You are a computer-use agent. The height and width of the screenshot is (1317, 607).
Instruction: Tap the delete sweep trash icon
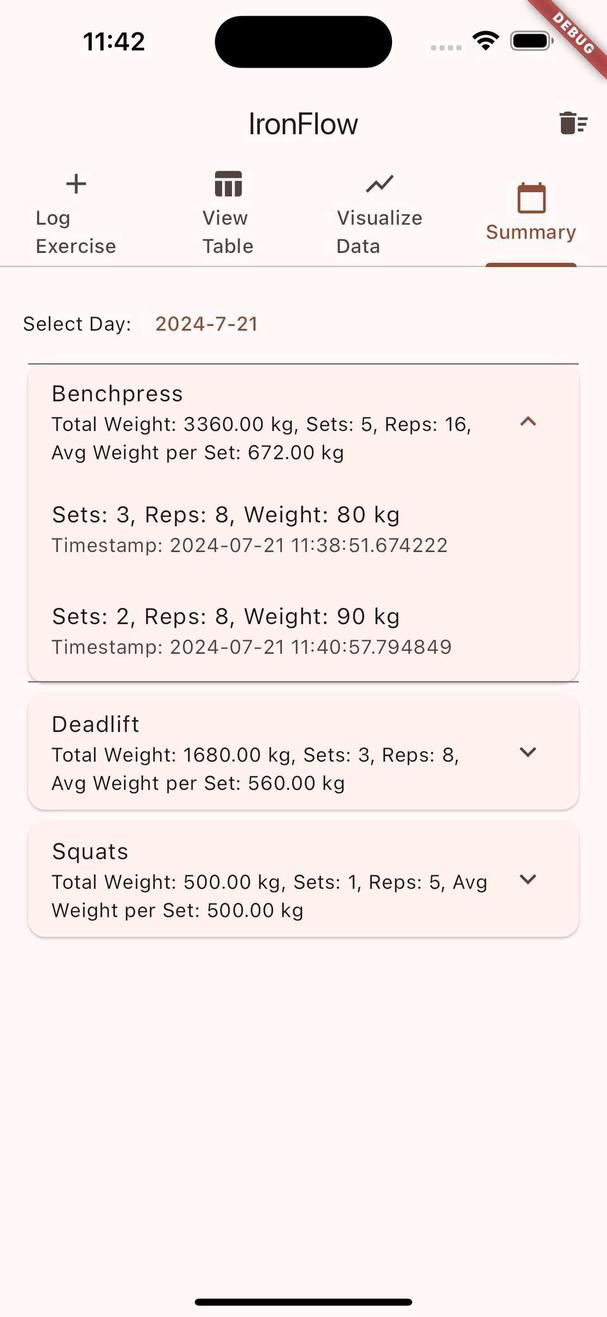point(573,123)
